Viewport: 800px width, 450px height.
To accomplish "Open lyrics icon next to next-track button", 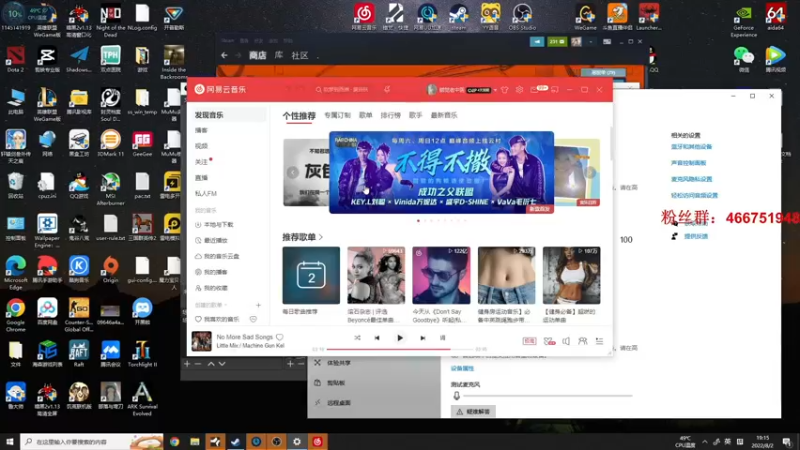I will pos(442,338).
